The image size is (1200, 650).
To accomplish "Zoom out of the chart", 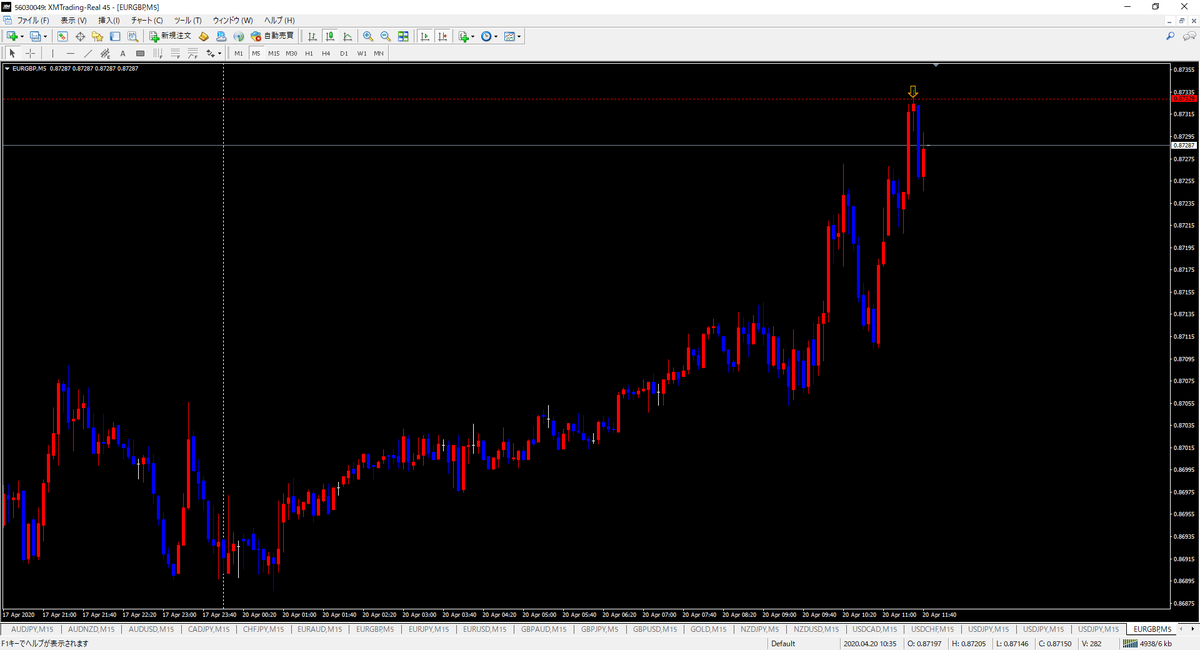I will (x=385, y=36).
